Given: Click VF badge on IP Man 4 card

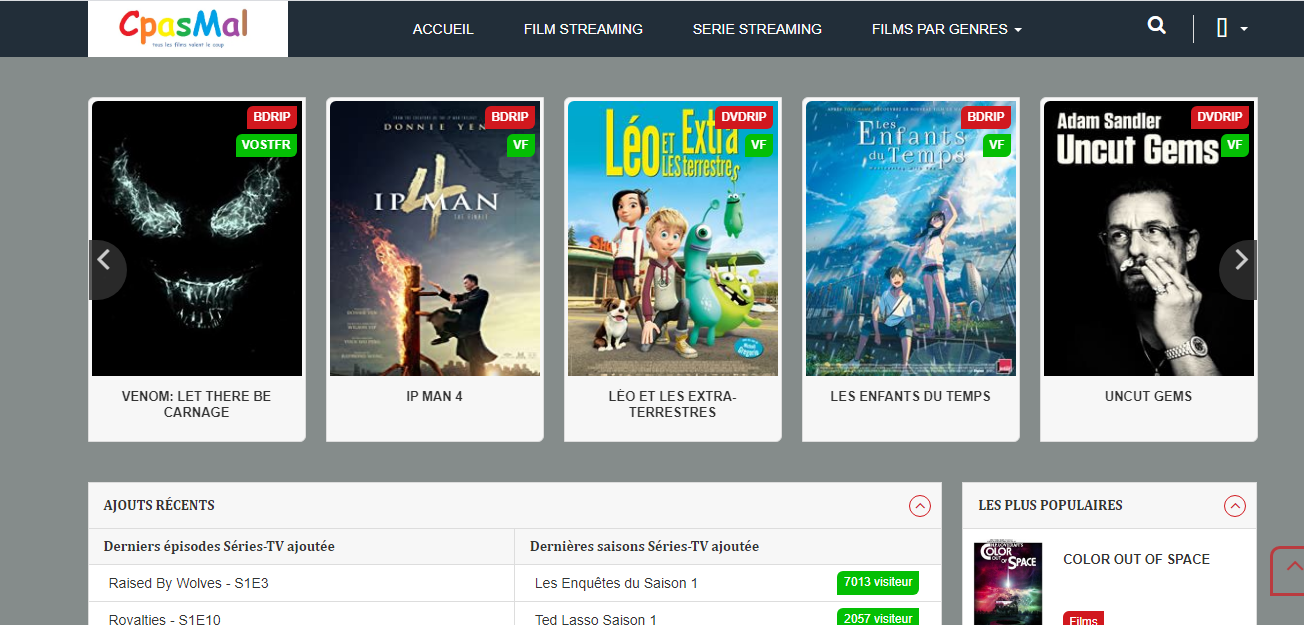Looking at the screenshot, I should tap(520, 145).
